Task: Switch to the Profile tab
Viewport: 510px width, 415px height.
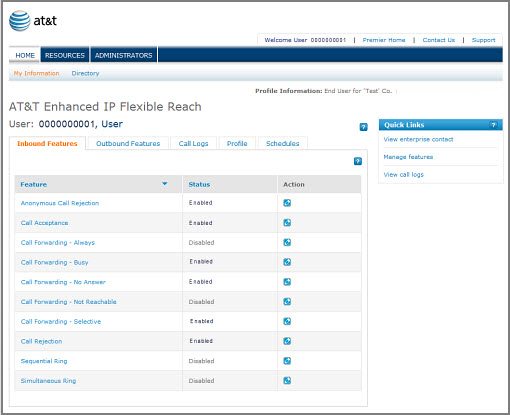Action: 237,144
